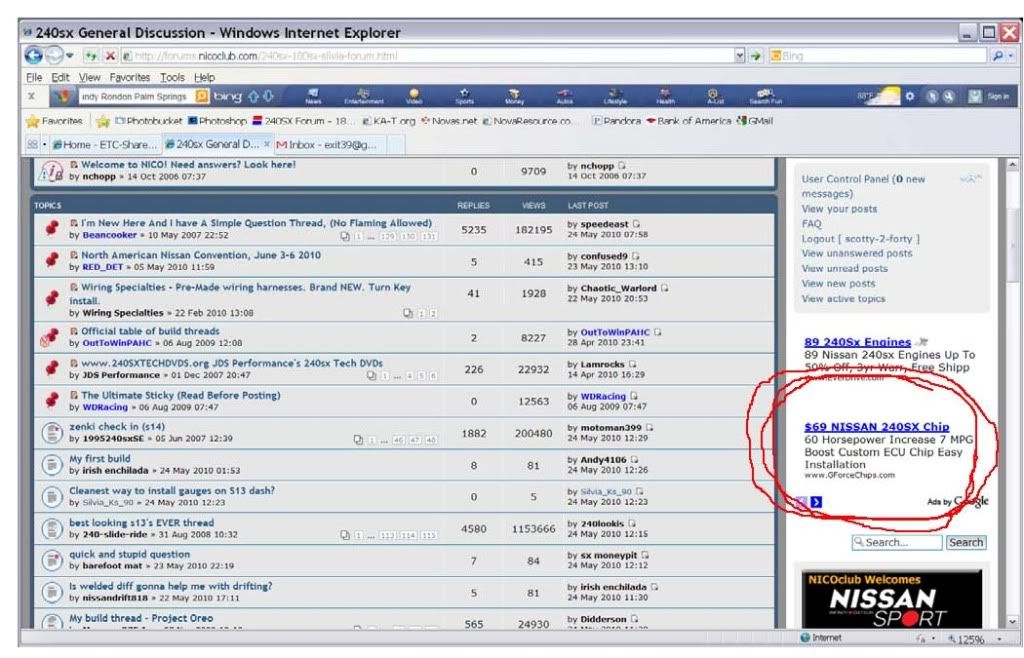Open the Edit menu
This screenshot has width=1024, height=658.
(x=60, y=77)
